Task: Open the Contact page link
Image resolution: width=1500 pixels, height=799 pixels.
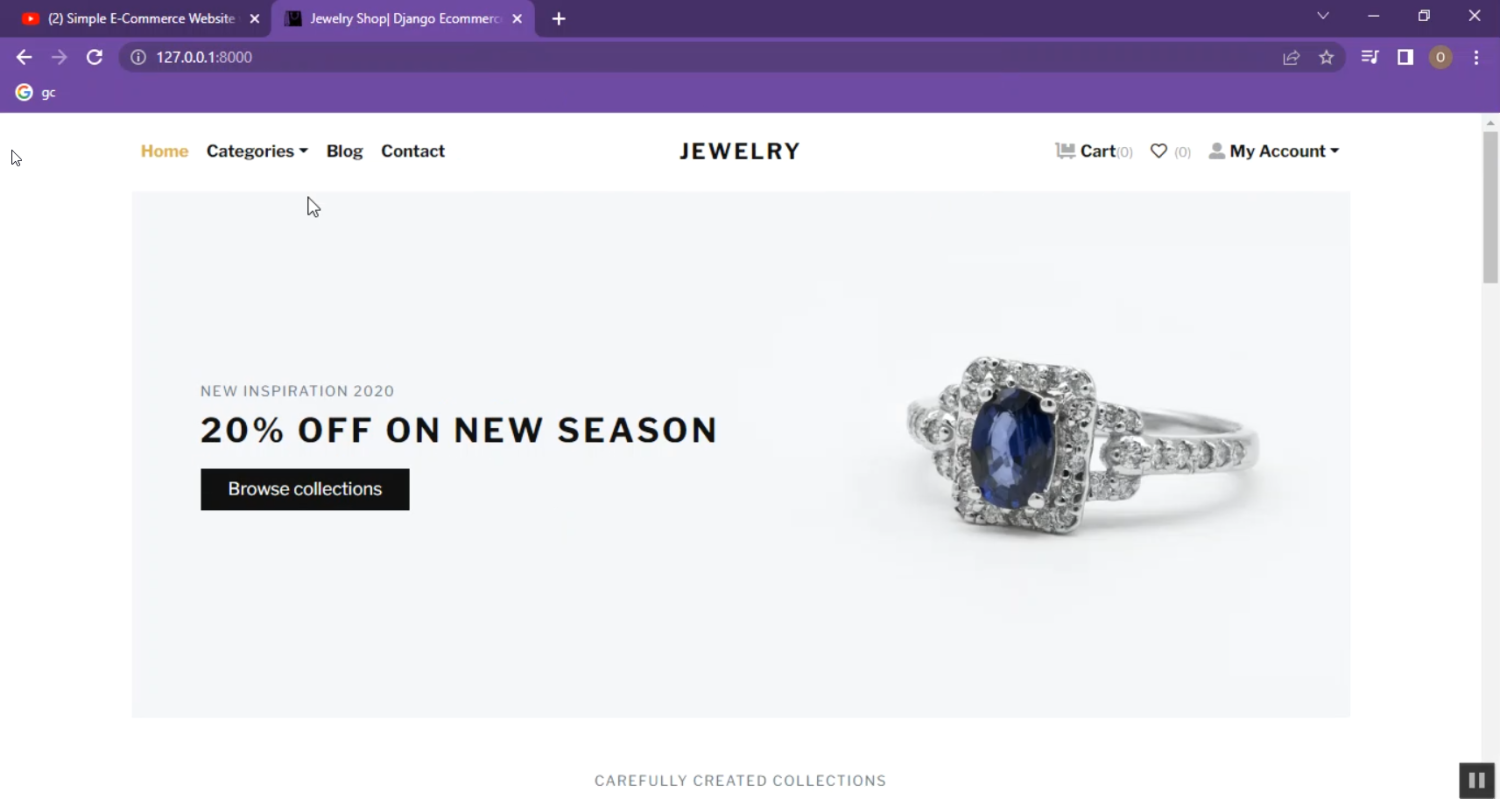Action: pyautogui.click(x=413, y=151)
